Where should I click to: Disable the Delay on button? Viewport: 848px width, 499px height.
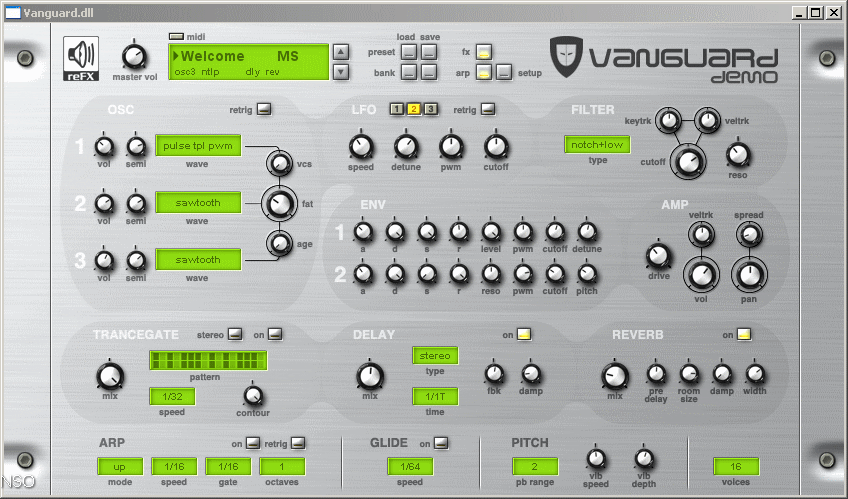pyautogui.click(x=524, y=334)
